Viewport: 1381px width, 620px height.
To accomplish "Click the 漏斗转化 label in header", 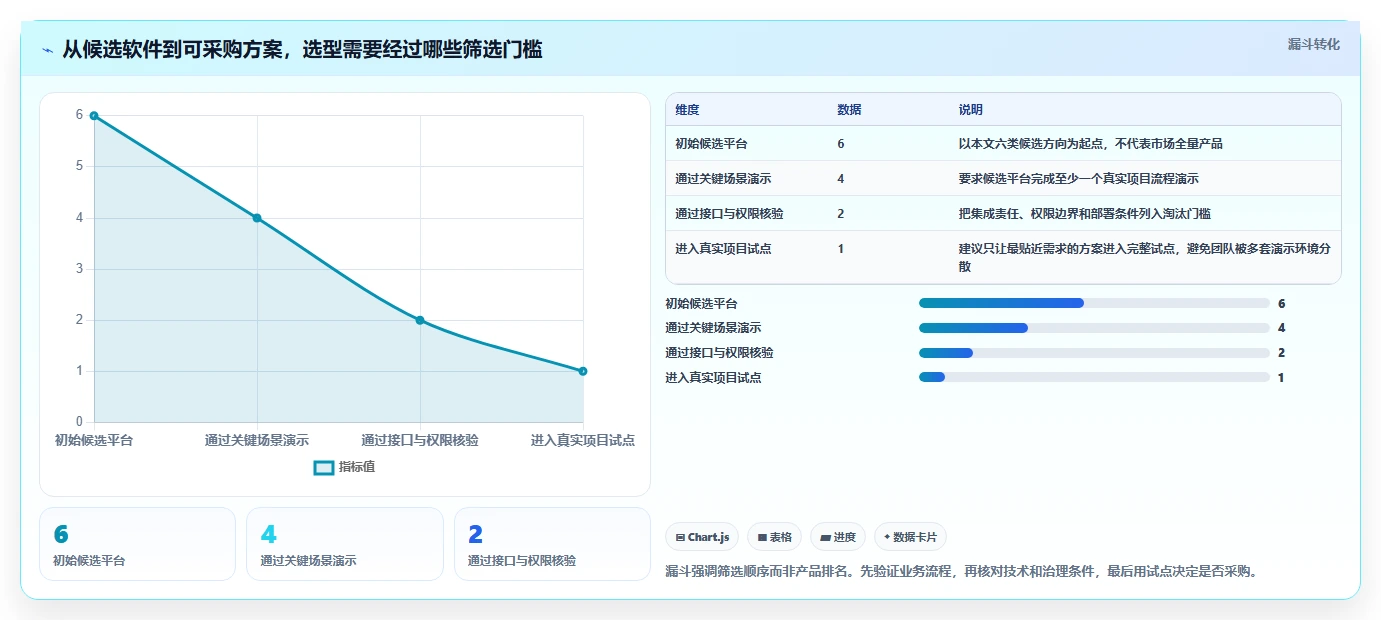I will pyautogui.click(x=1313, y=44).
